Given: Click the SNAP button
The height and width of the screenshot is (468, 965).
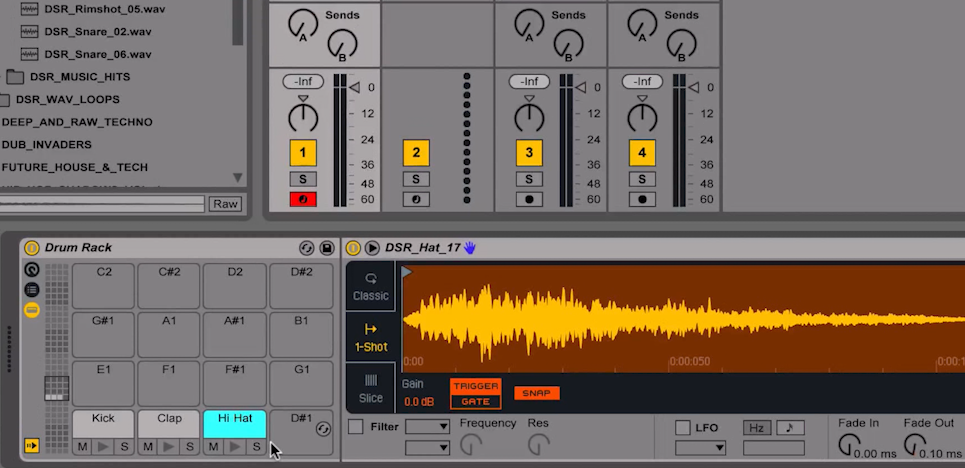Looking at the screenshot, I should click(537, 393).
